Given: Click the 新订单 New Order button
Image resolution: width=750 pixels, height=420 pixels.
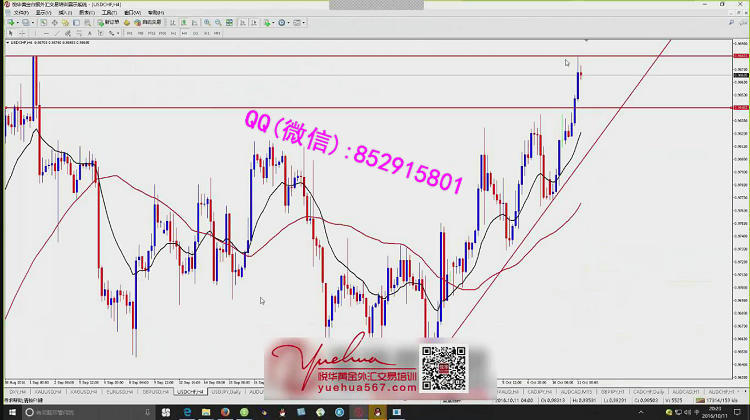Looking at the screenshot, I should (x=108, y=21).
